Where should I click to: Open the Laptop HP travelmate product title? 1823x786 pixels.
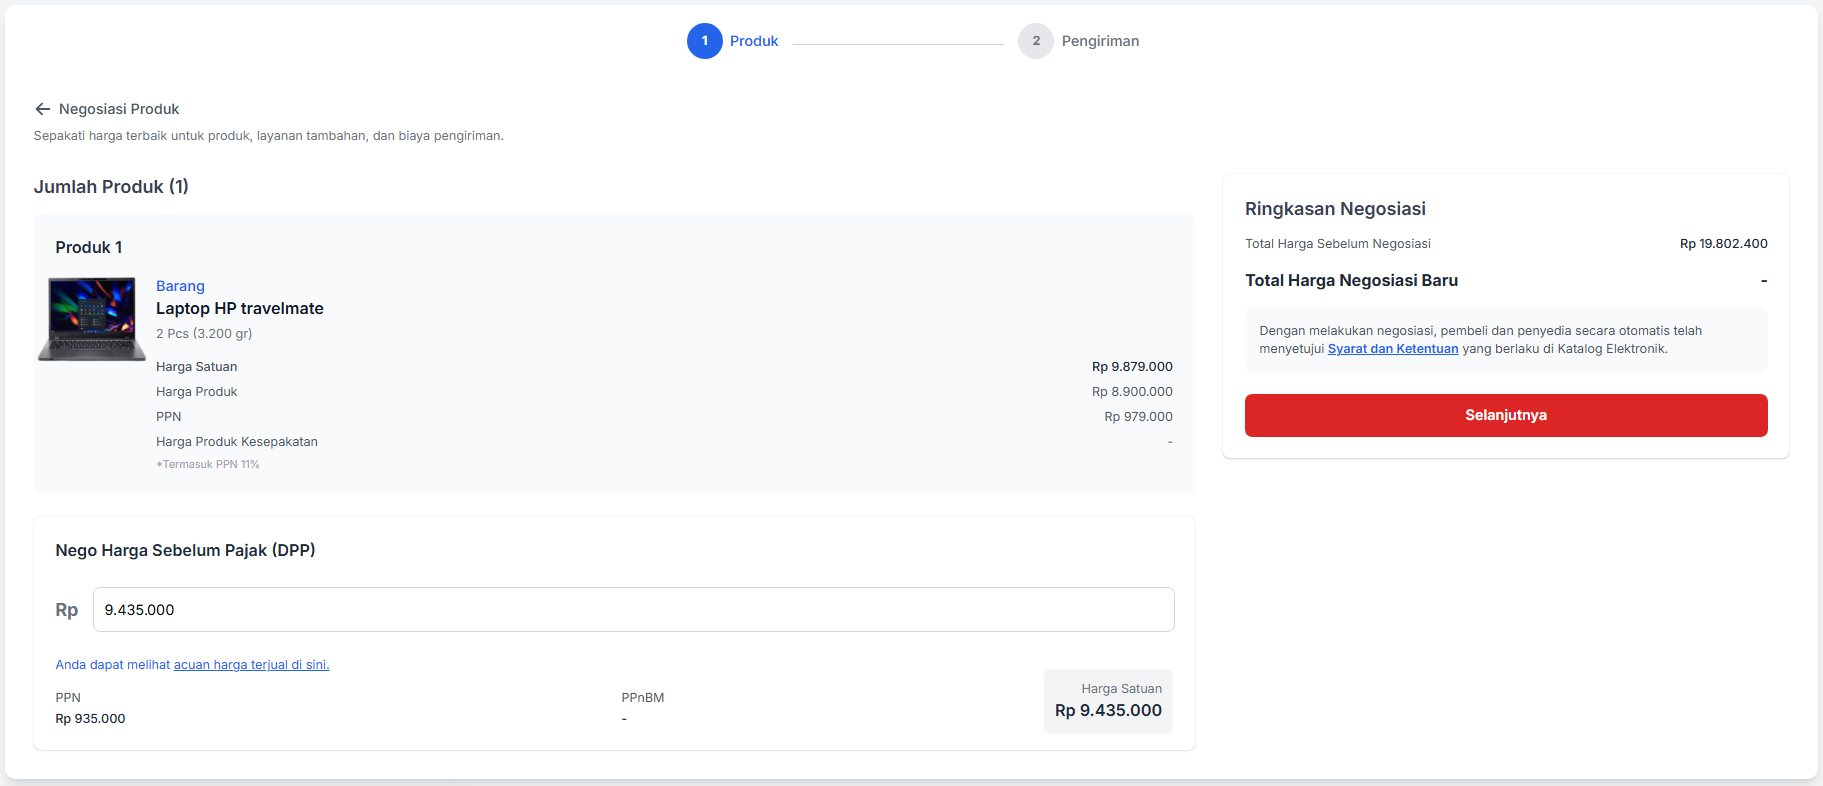(x=239, y=309)
